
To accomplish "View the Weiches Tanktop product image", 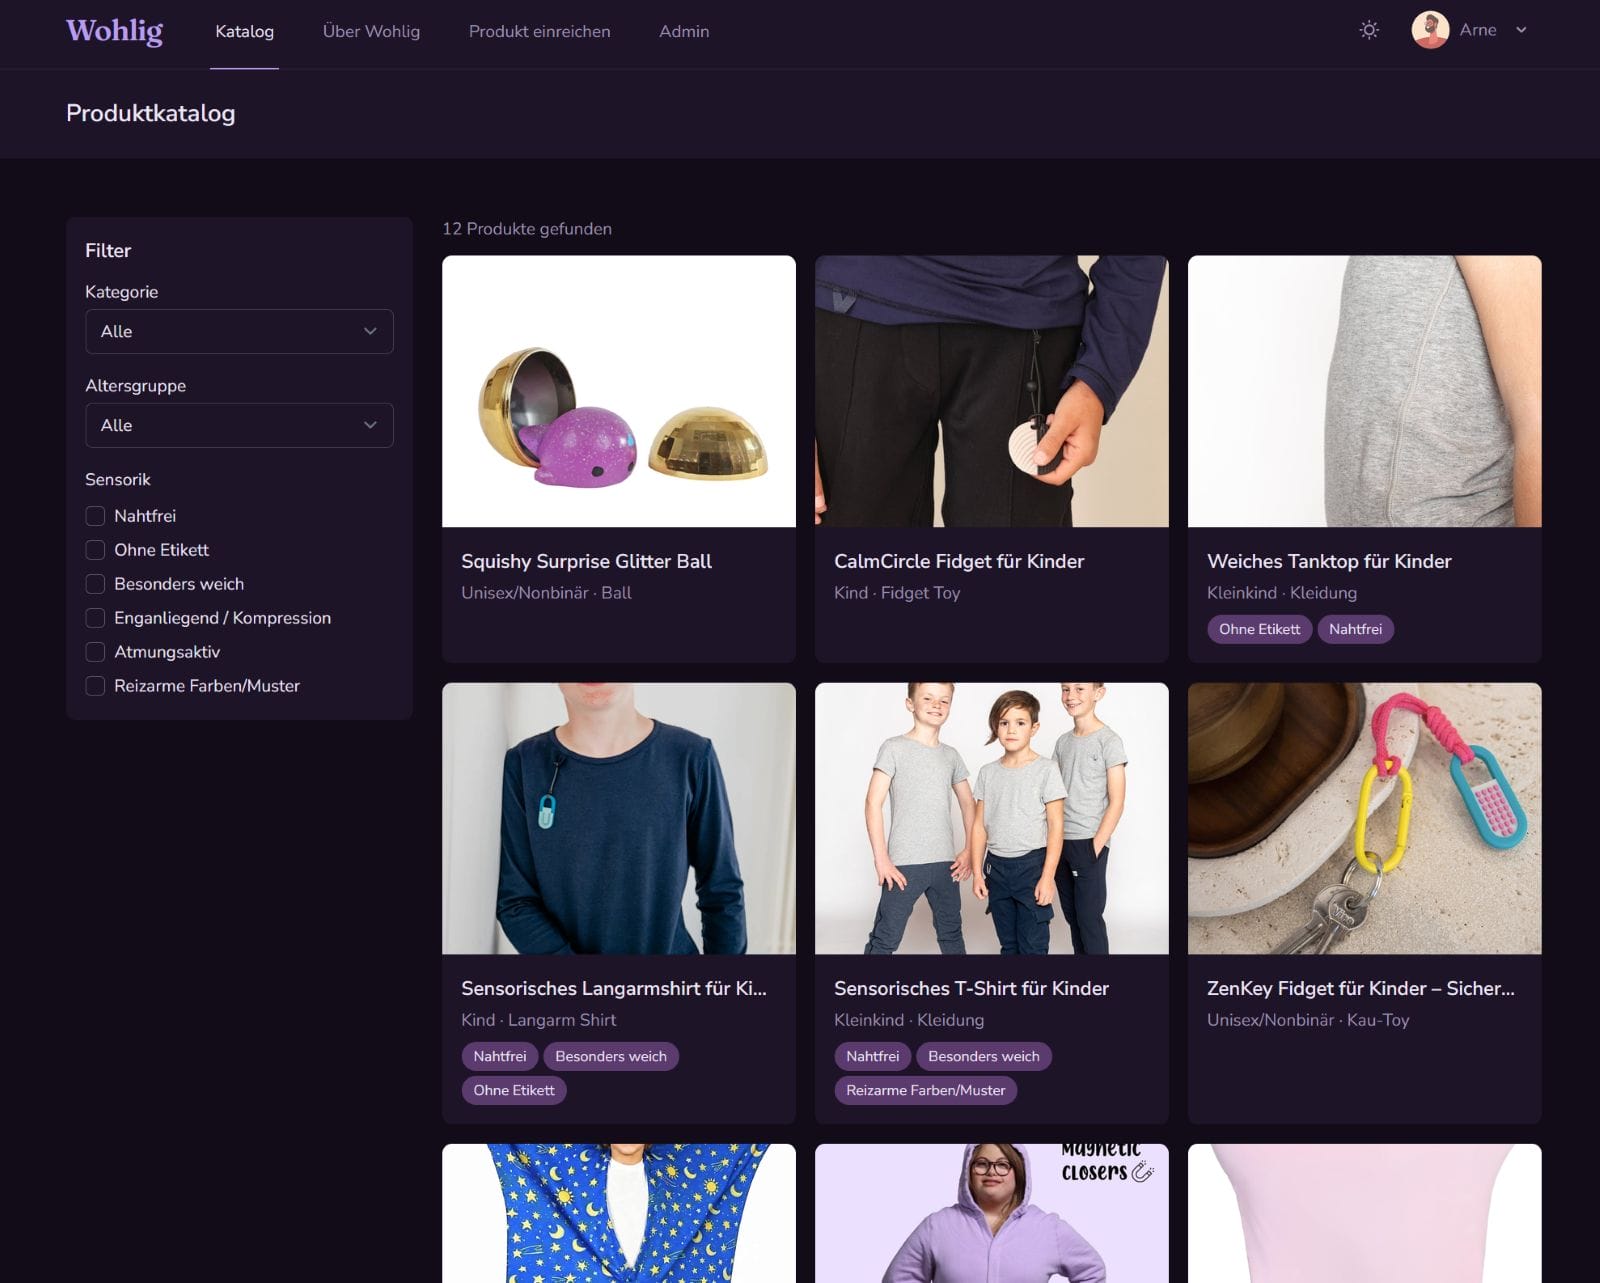I will point(1365,391).
